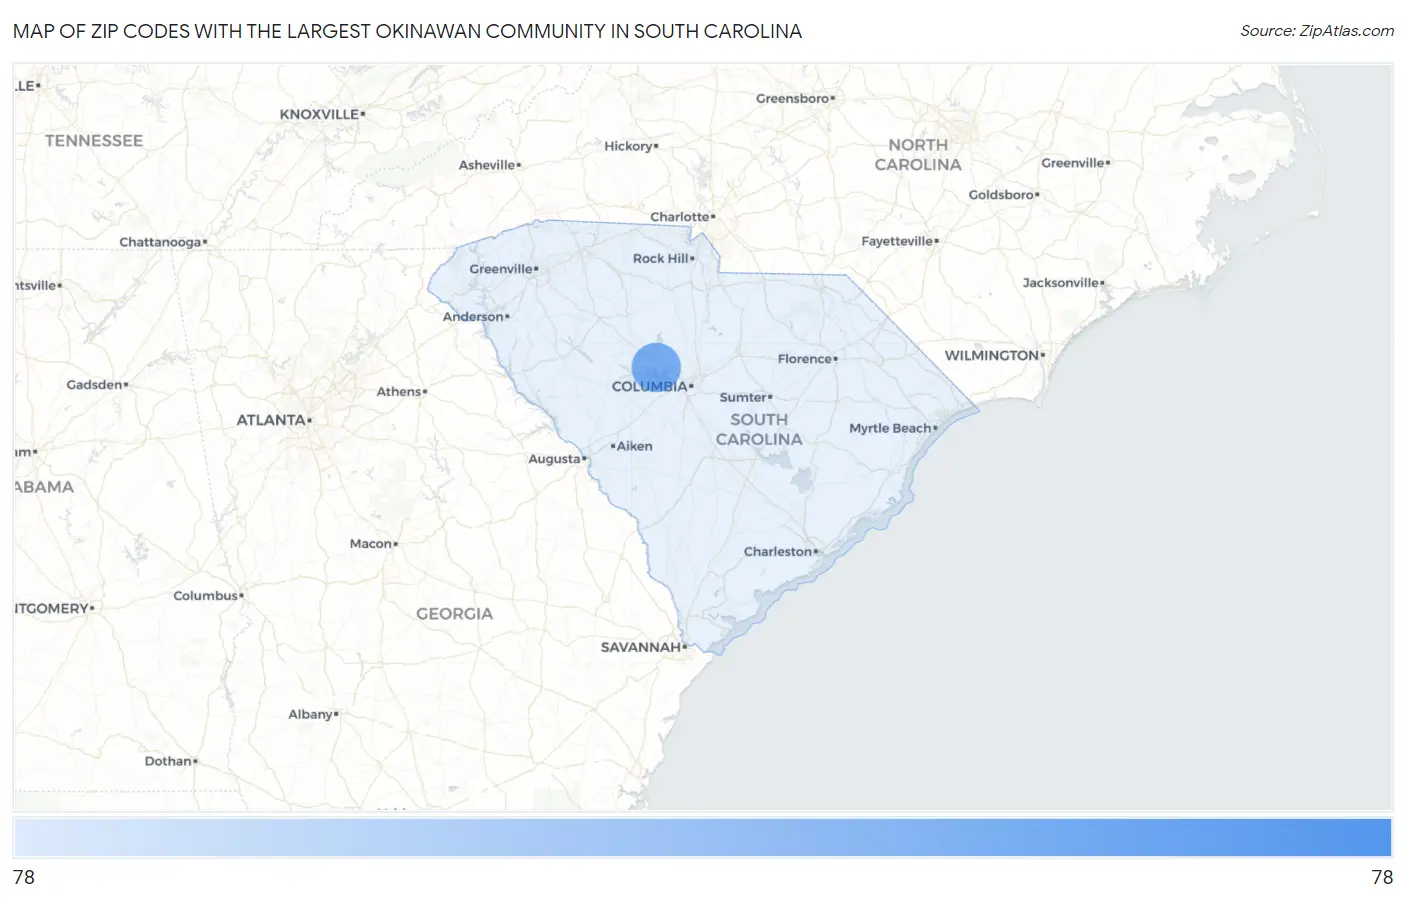Click the Greensboro city label

click(793, 98)
